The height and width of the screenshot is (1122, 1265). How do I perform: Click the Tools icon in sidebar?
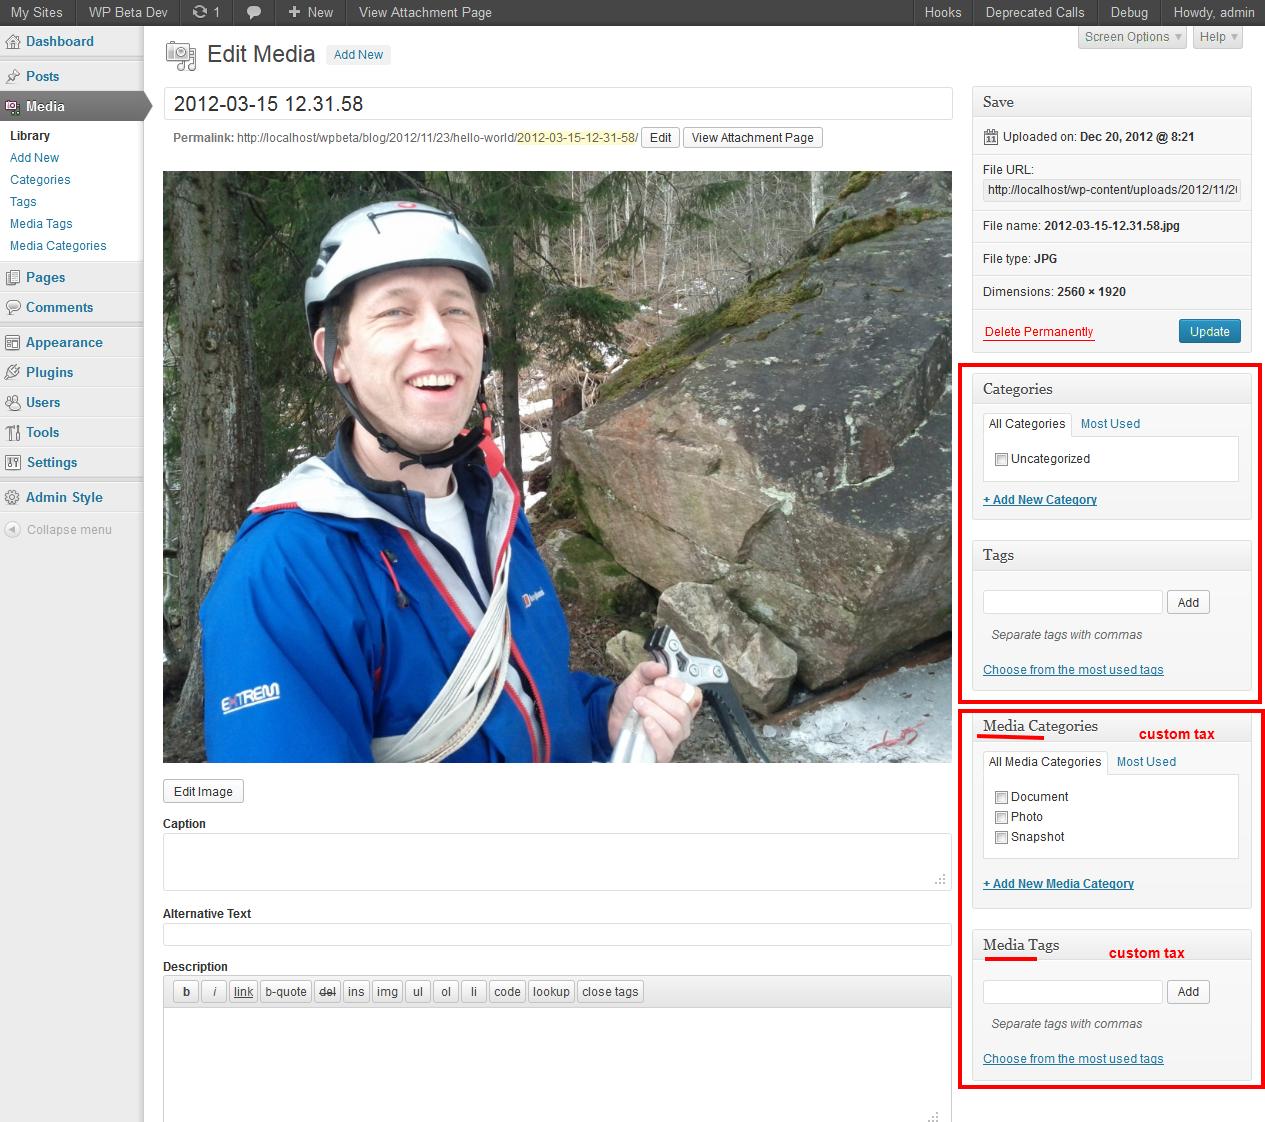[x=12, y=432]
